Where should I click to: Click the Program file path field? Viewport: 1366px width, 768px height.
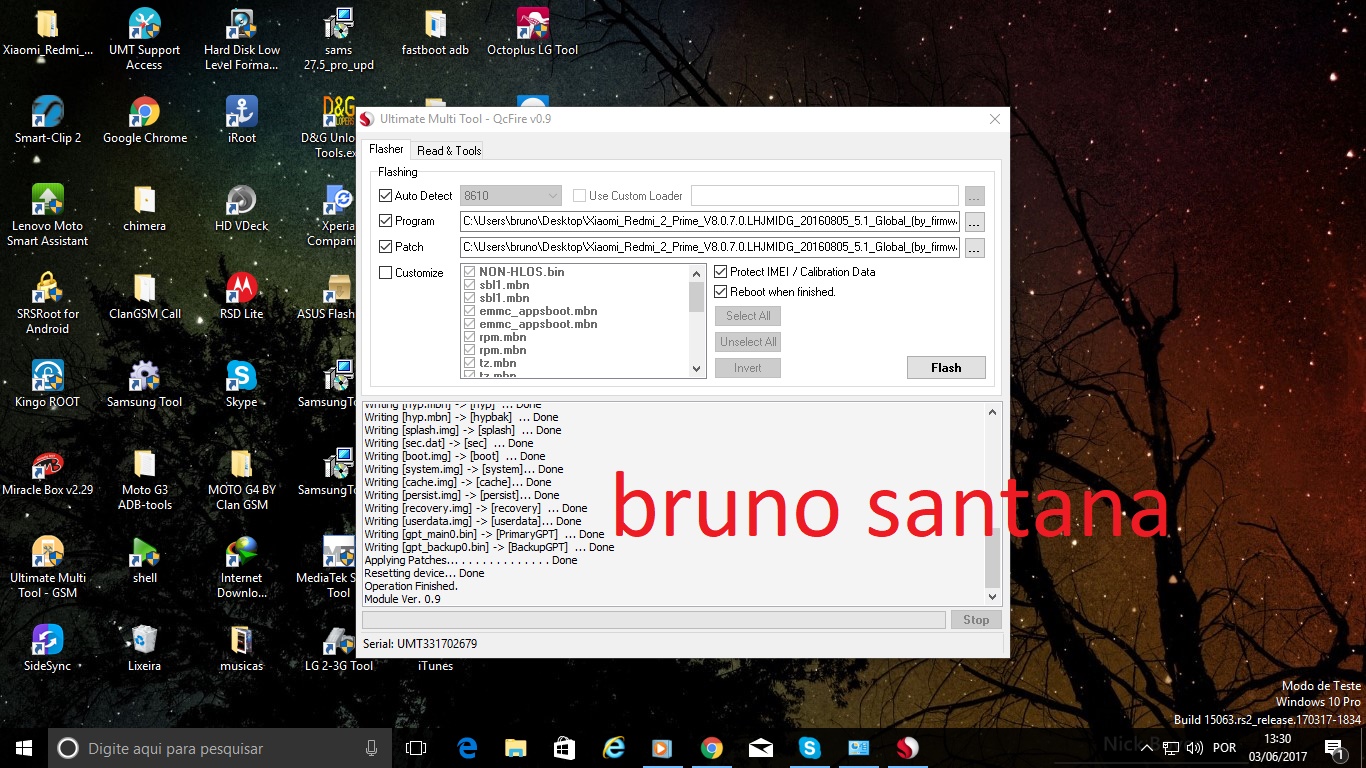710,222
